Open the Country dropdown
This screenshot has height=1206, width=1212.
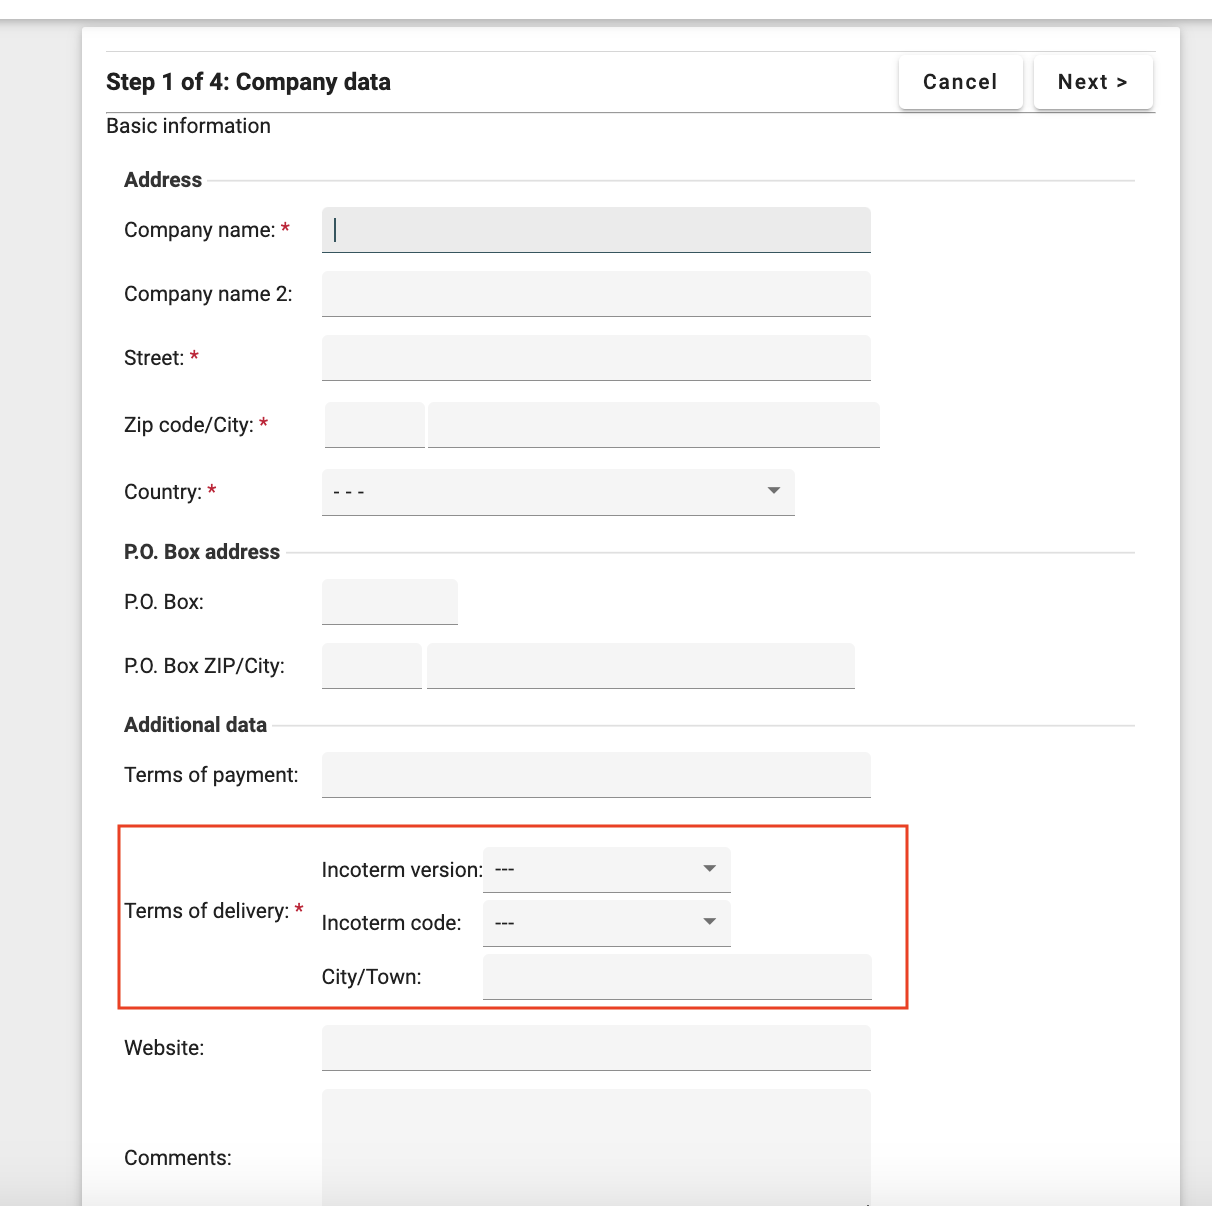pyautogui.click(x=558, y=492)
